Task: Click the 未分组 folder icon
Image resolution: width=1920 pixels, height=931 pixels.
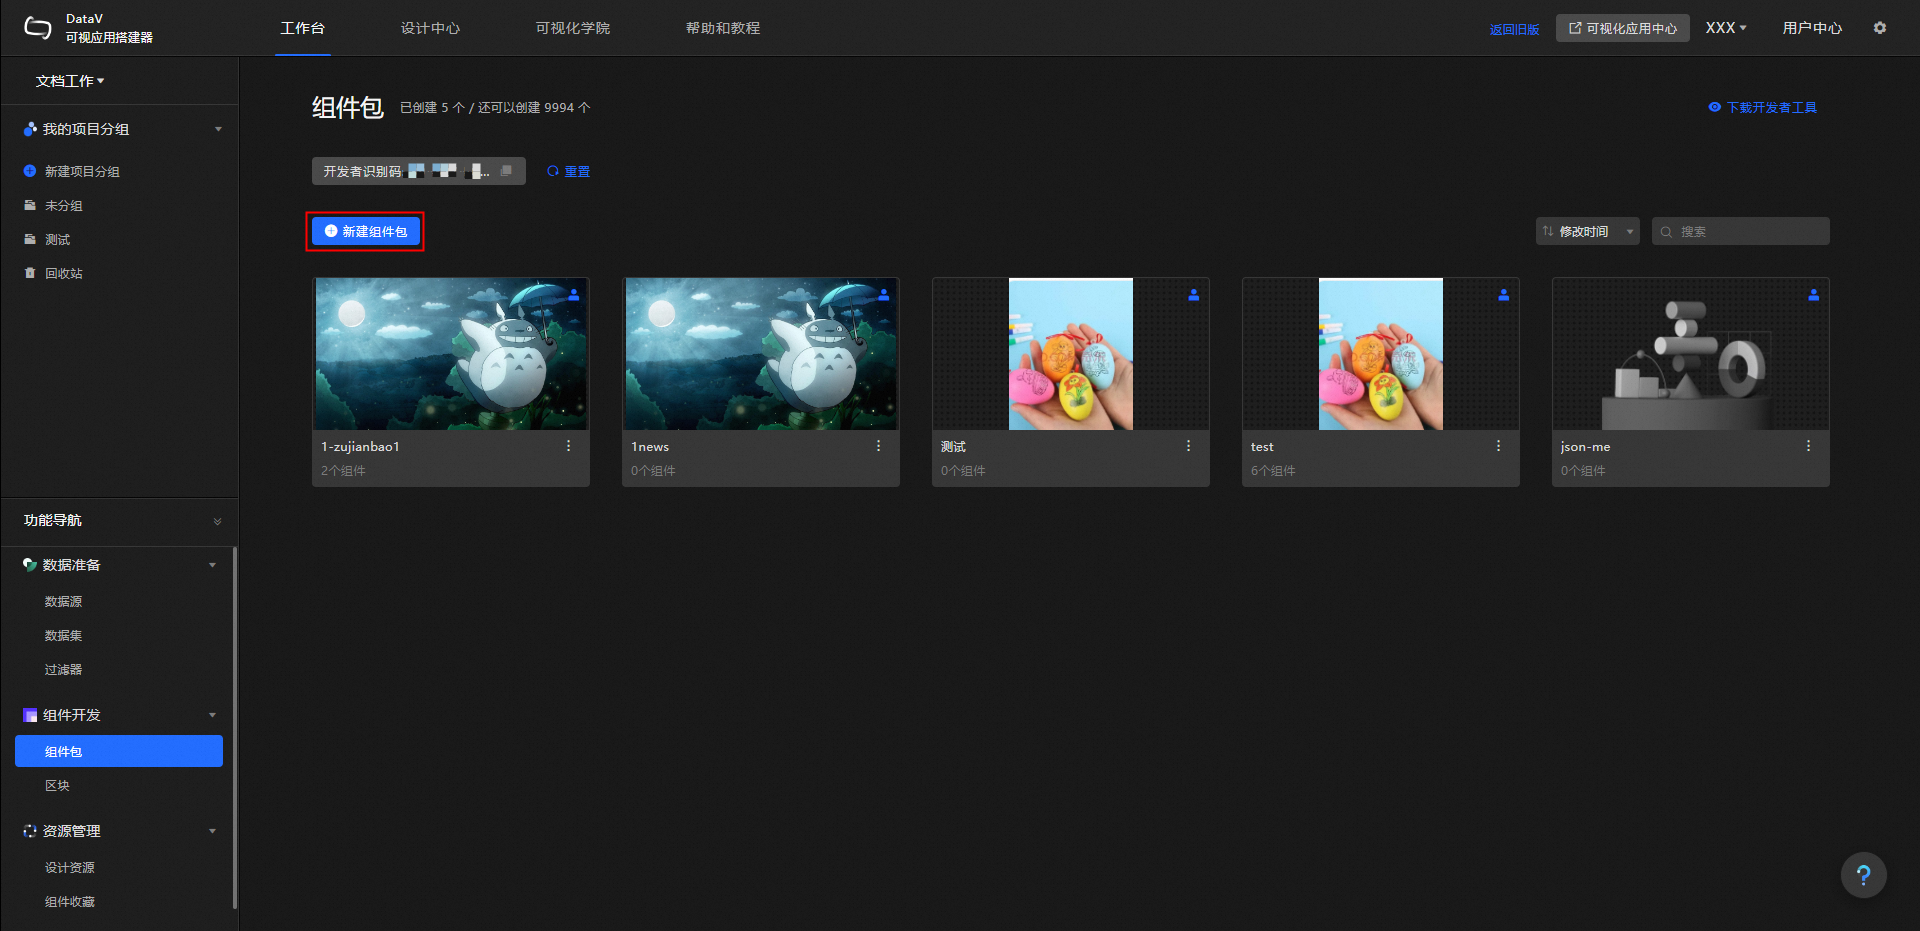Action: point(30,205)
